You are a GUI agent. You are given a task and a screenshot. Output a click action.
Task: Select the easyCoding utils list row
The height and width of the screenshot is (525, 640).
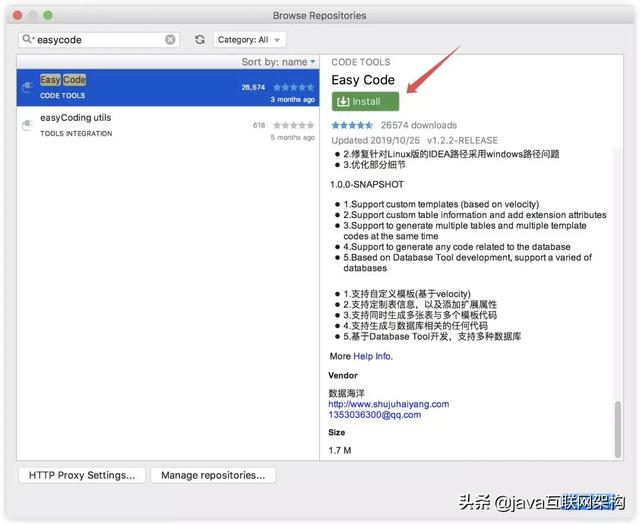pos(168,125)
